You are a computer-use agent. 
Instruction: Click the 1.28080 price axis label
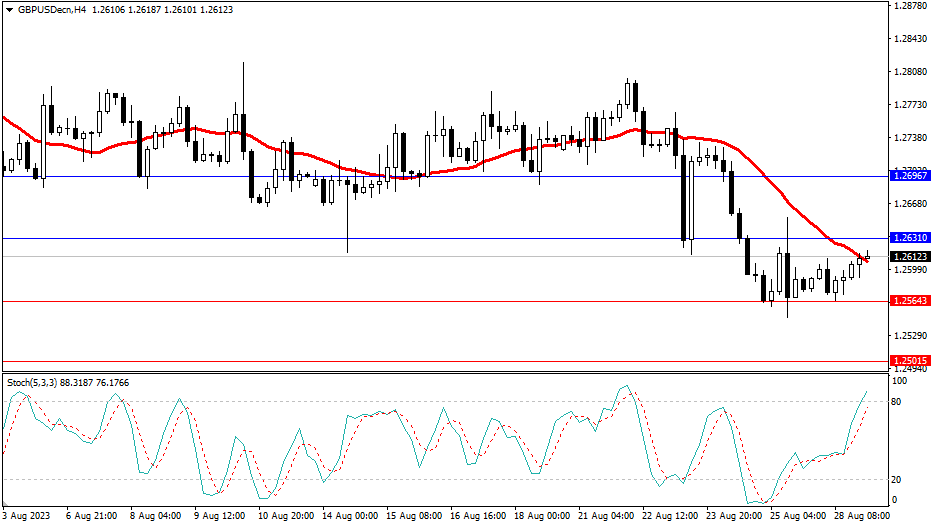[911, 72]
